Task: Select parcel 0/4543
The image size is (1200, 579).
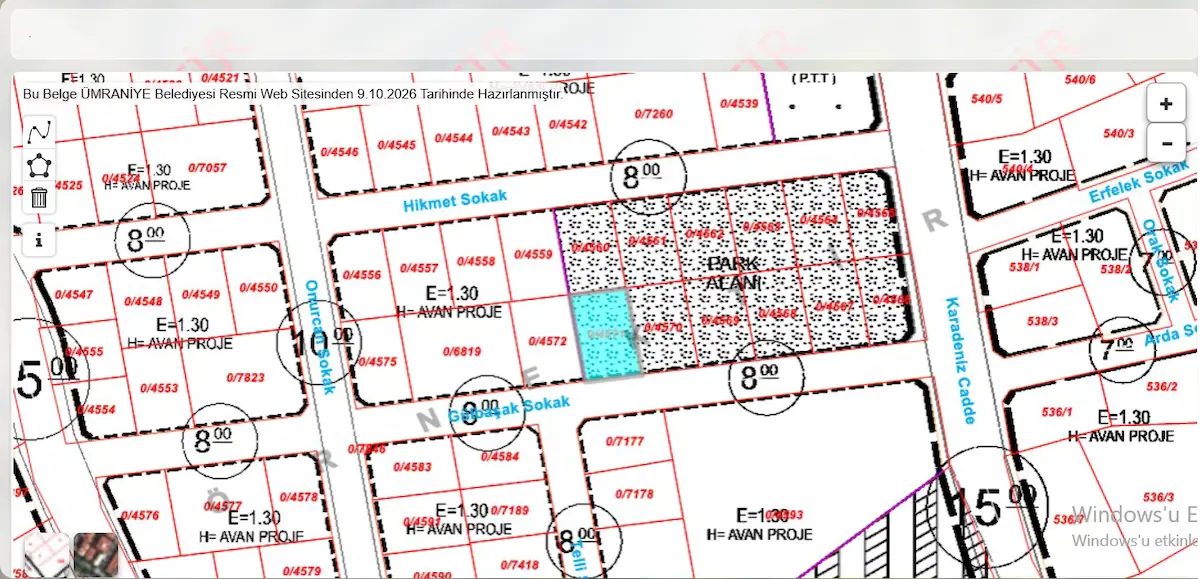Action: pyautogui.click(x=511, y=131)
